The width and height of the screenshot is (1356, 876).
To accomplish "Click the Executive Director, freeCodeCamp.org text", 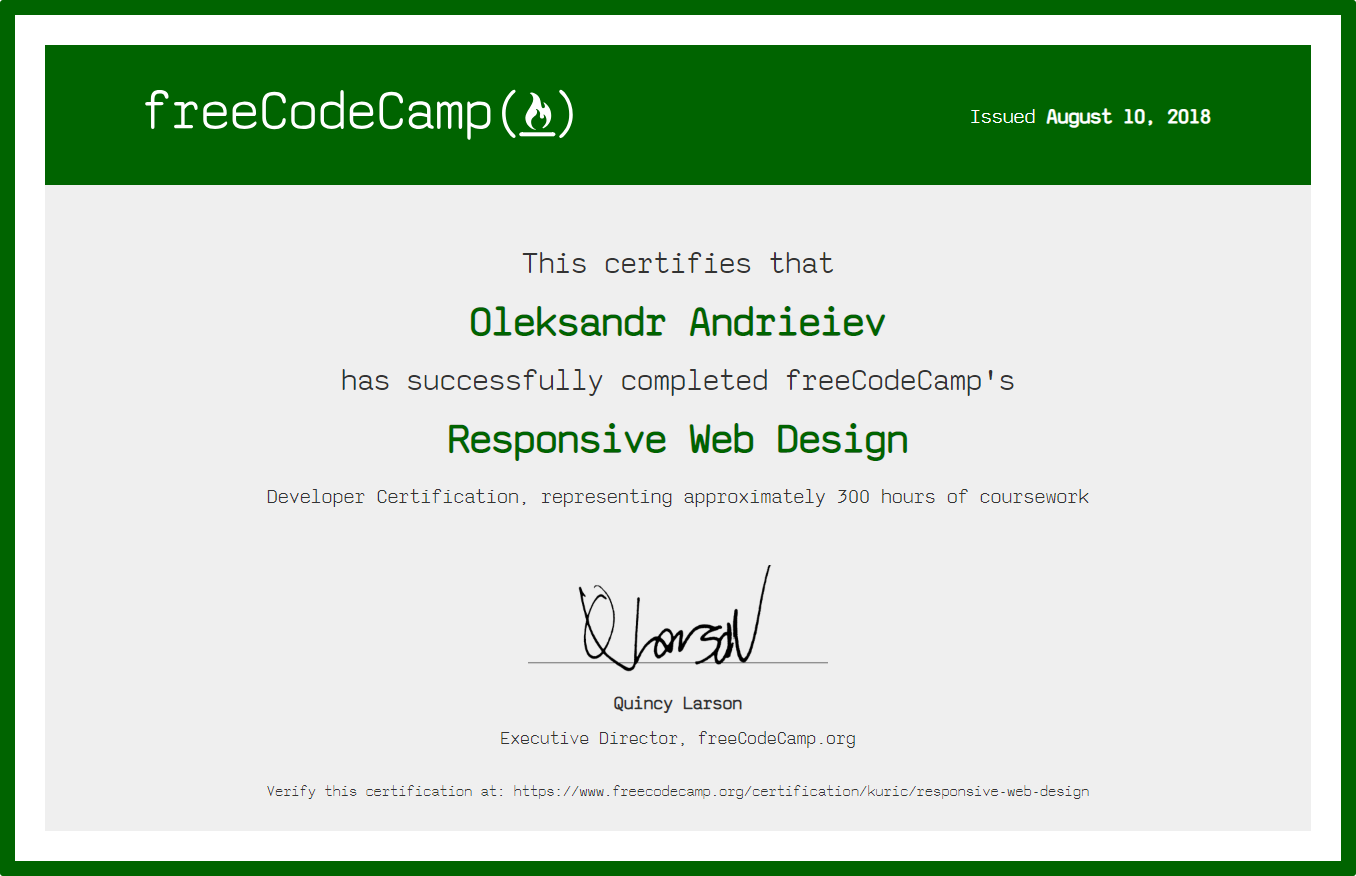I will click(x=677, y=738).
